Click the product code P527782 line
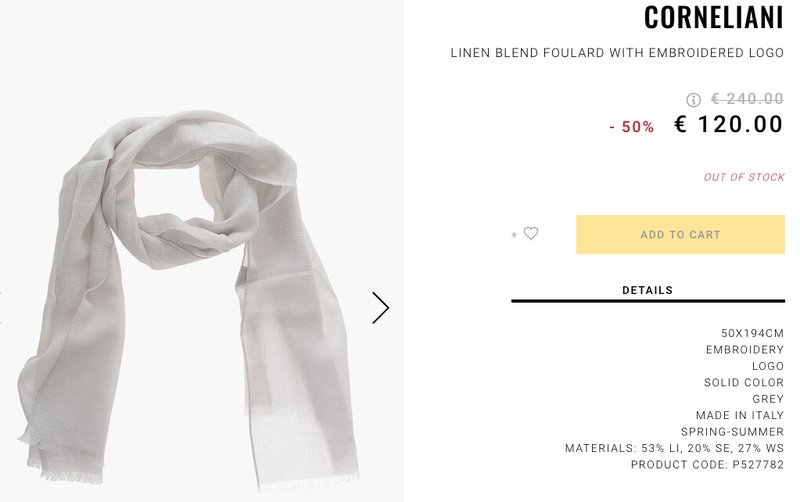Screen dimensions: 800x502 707,465
